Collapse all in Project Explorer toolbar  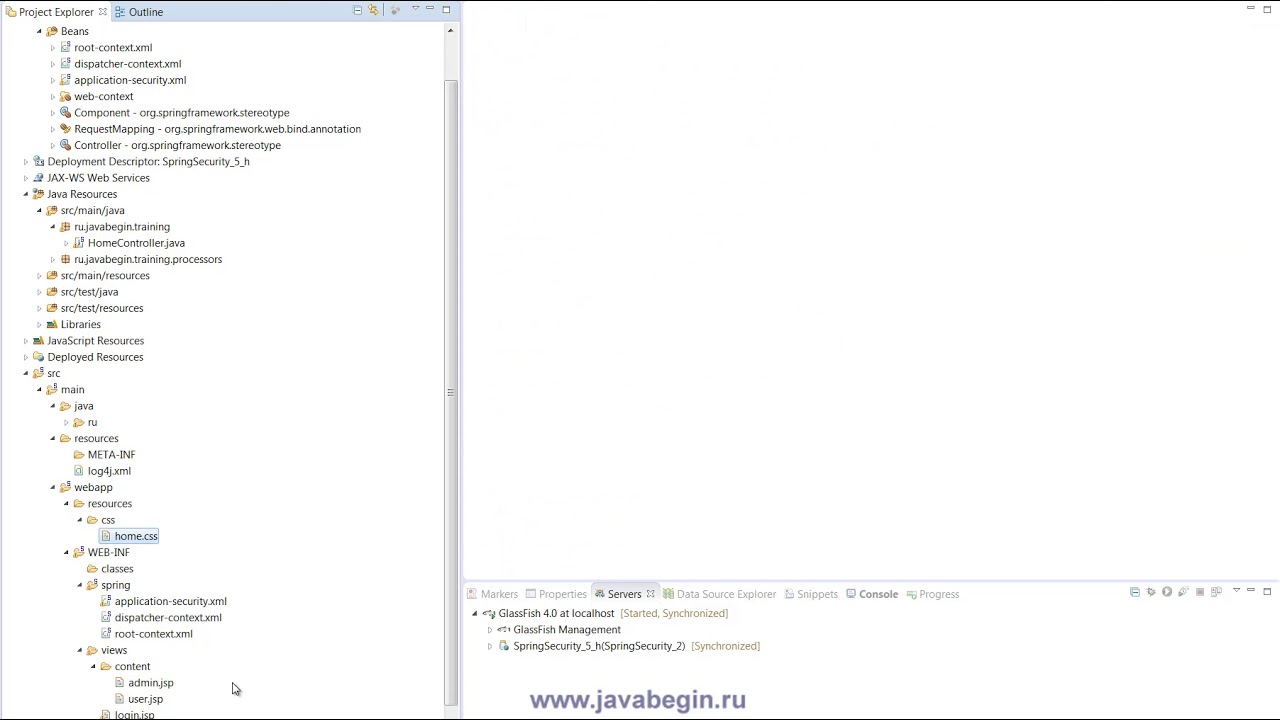(x=357, y=10)
